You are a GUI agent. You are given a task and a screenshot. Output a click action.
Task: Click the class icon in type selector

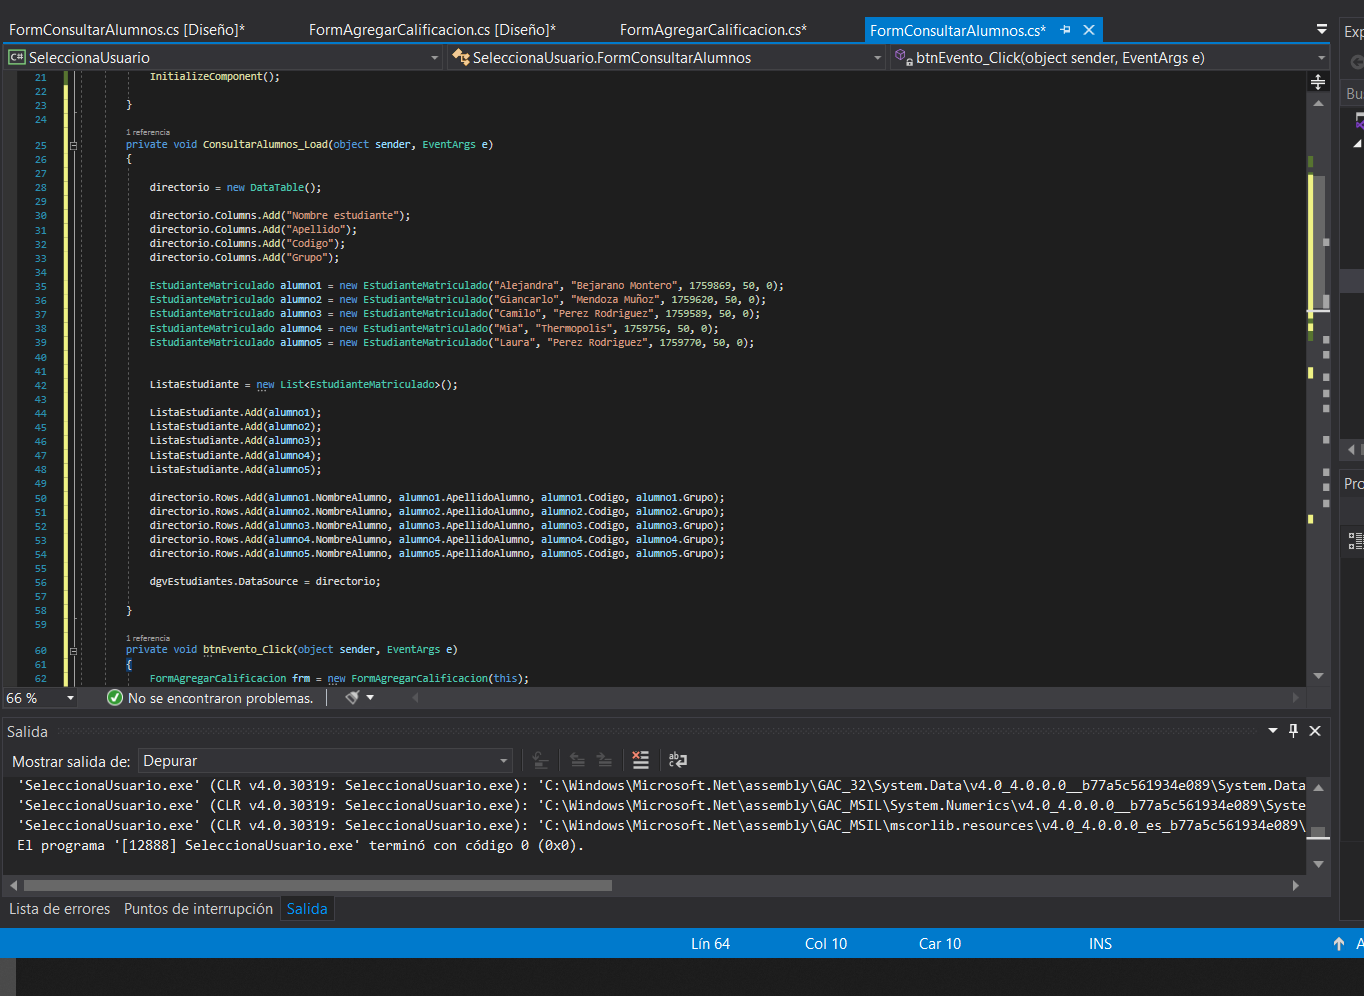click(x=461, y=58)
